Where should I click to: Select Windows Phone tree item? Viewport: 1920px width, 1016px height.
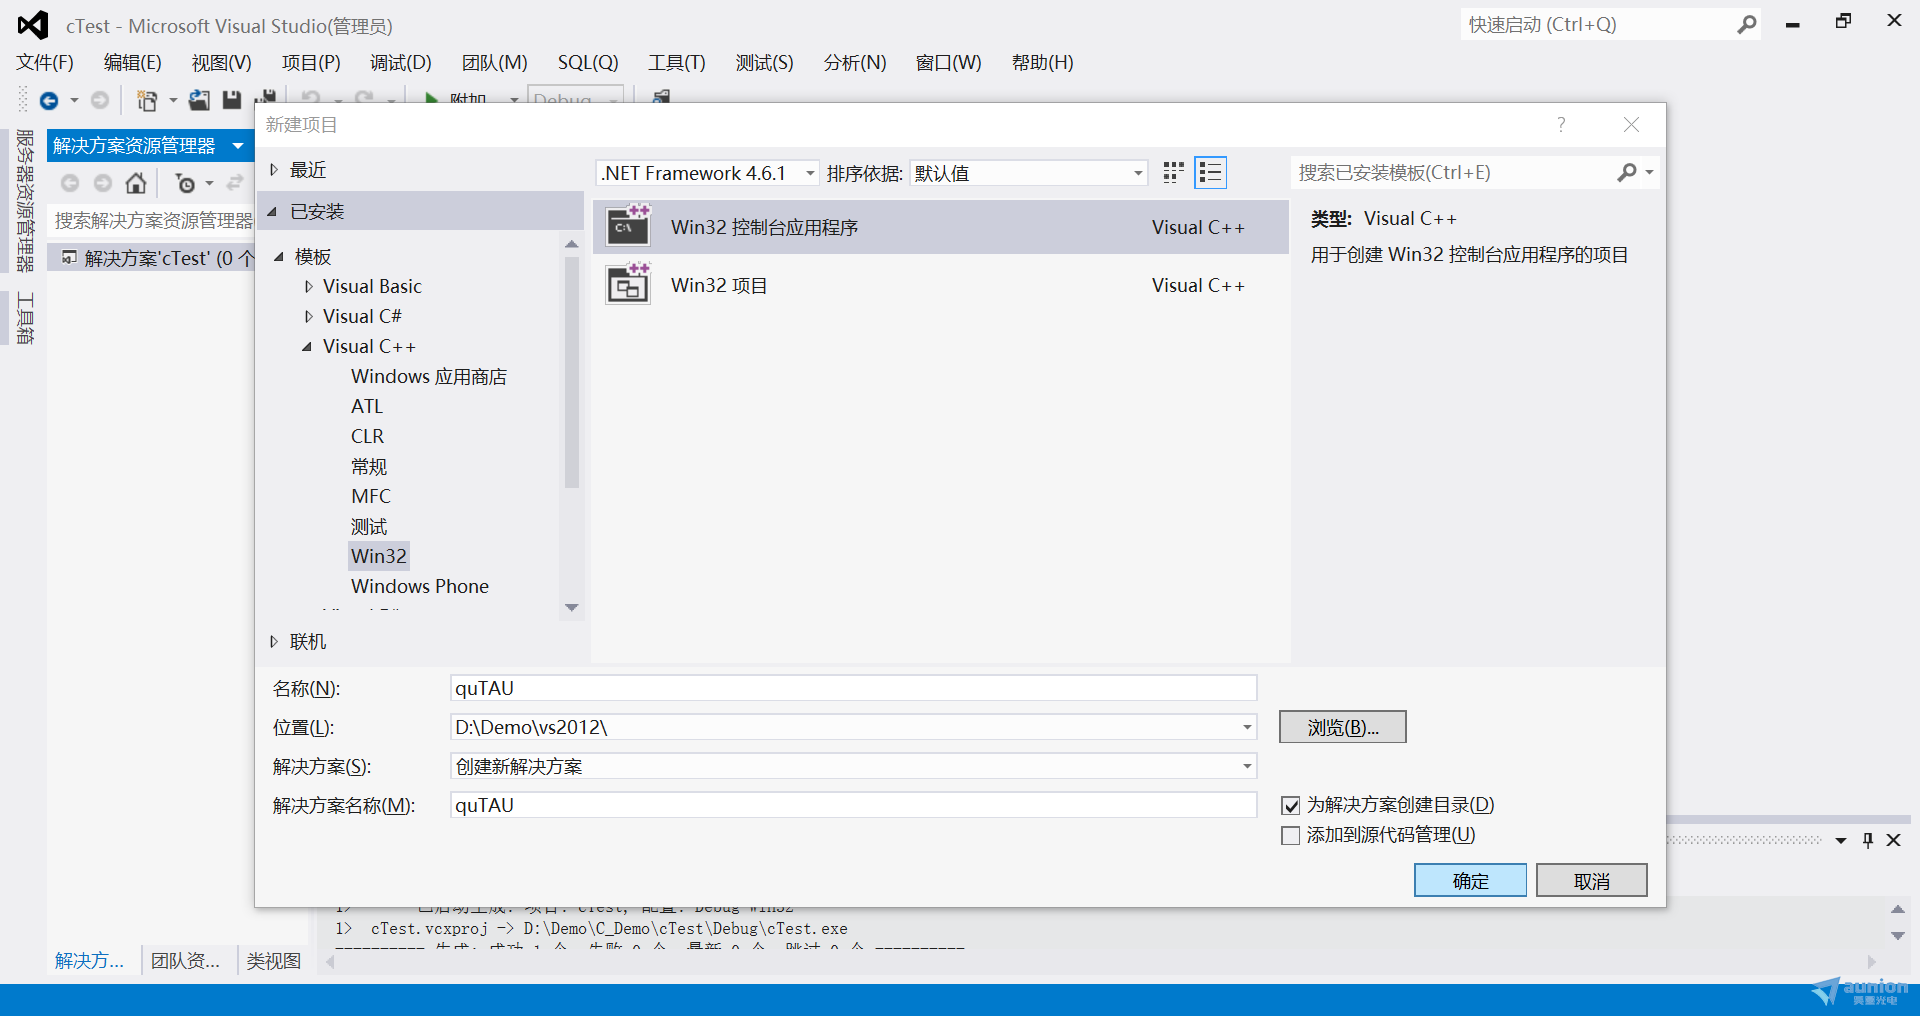pyautogui.click(x=420, y=587)
